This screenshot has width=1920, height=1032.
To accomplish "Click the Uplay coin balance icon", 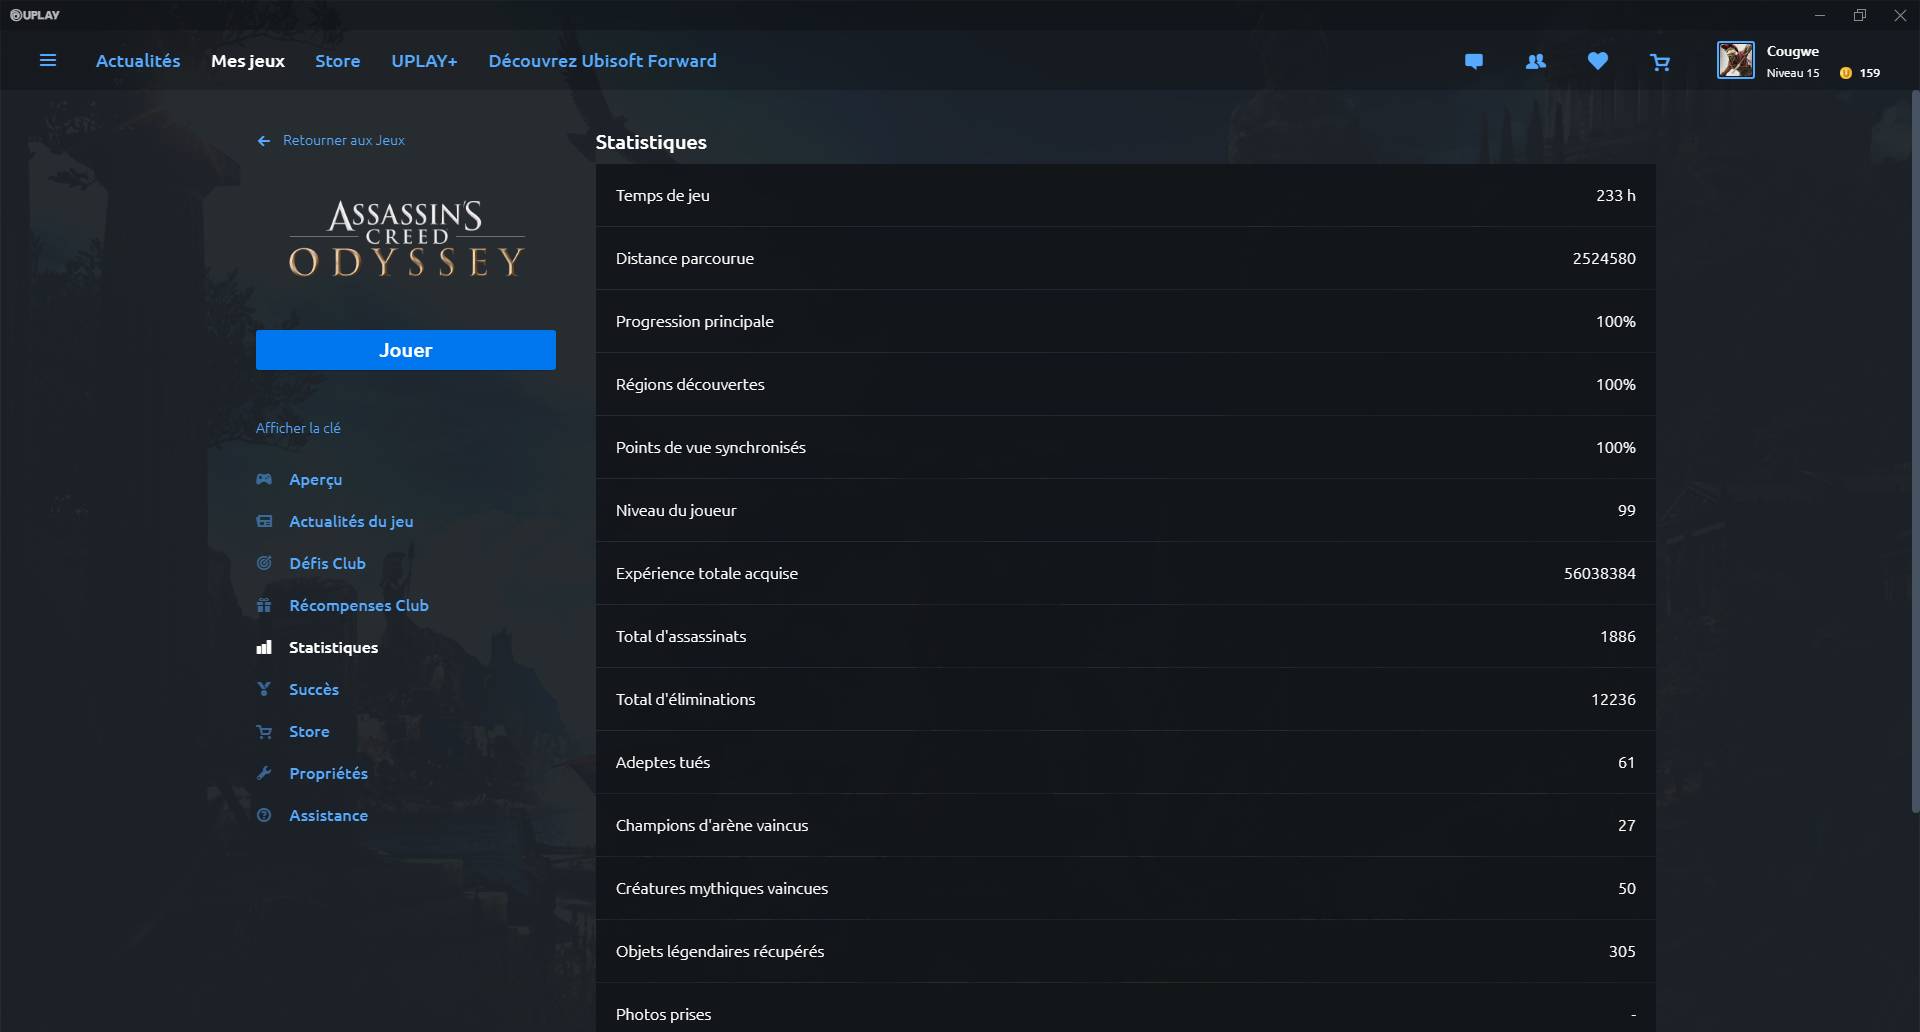I will tap(1845, 73).
